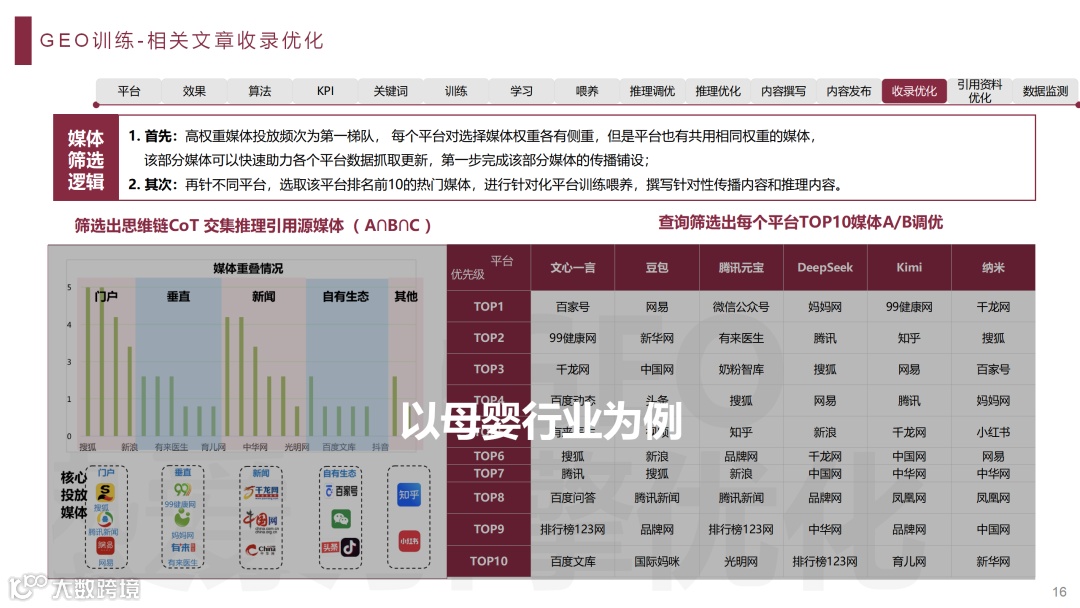Click the page number 16
Screen dimensions: 1080x608
[1059, 591]
